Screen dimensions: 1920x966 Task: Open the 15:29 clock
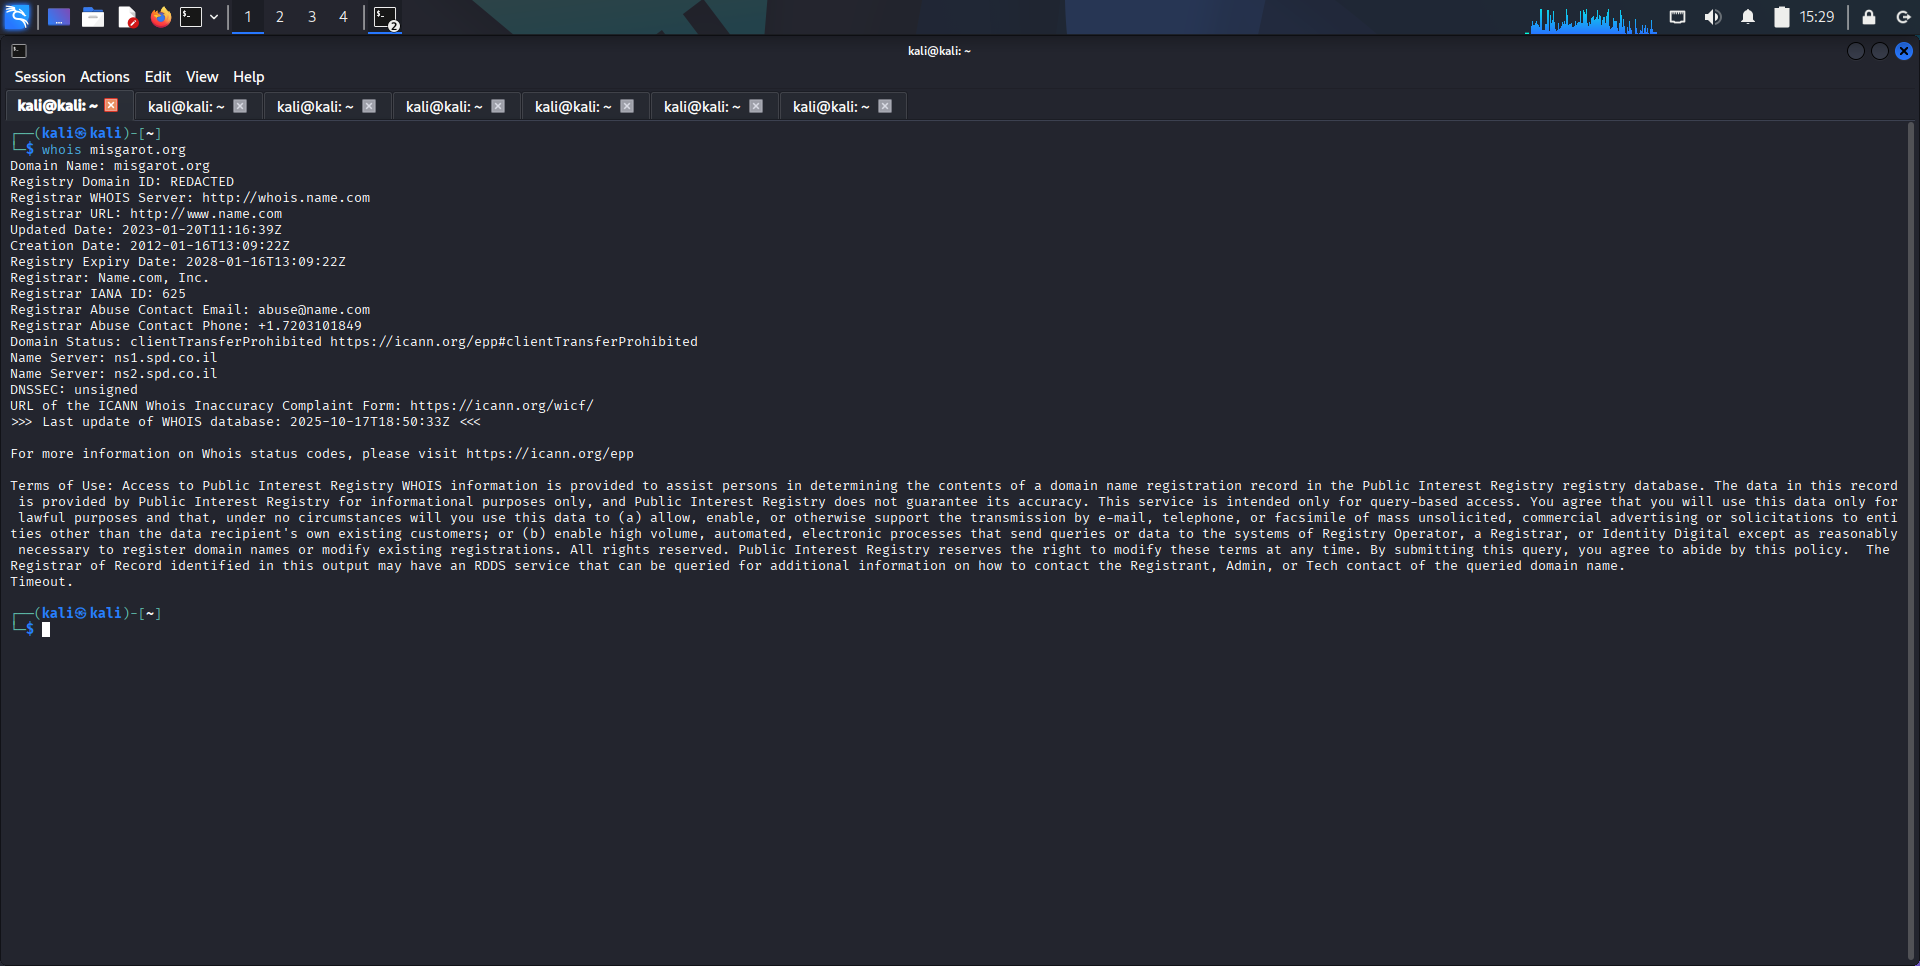[x=1817, y=17]
